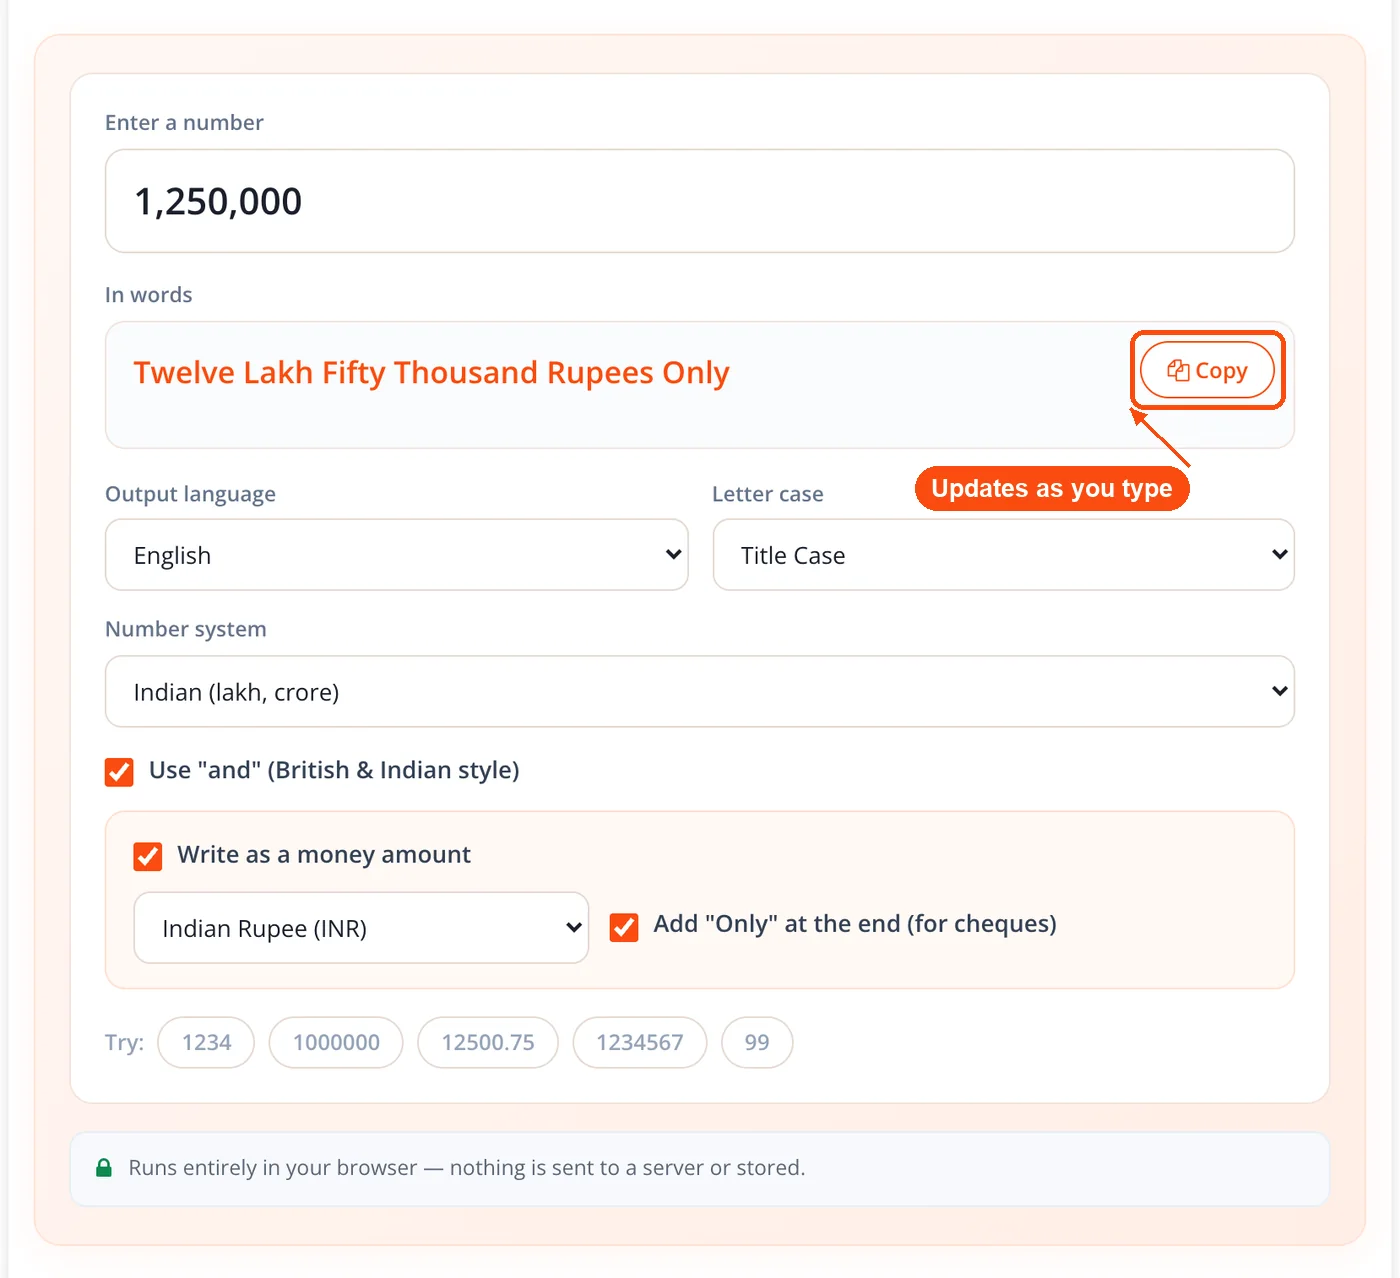Image resolution: width=1400 pixels, height=1278 pixels.
Task: Click the Letter case label
Action: click(768, 494)
